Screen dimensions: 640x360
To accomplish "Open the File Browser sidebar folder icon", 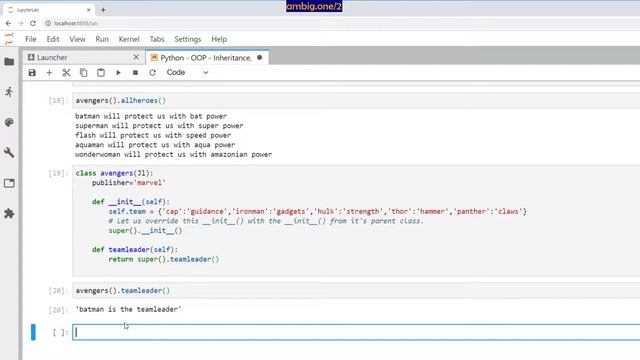I will (9, 62).
